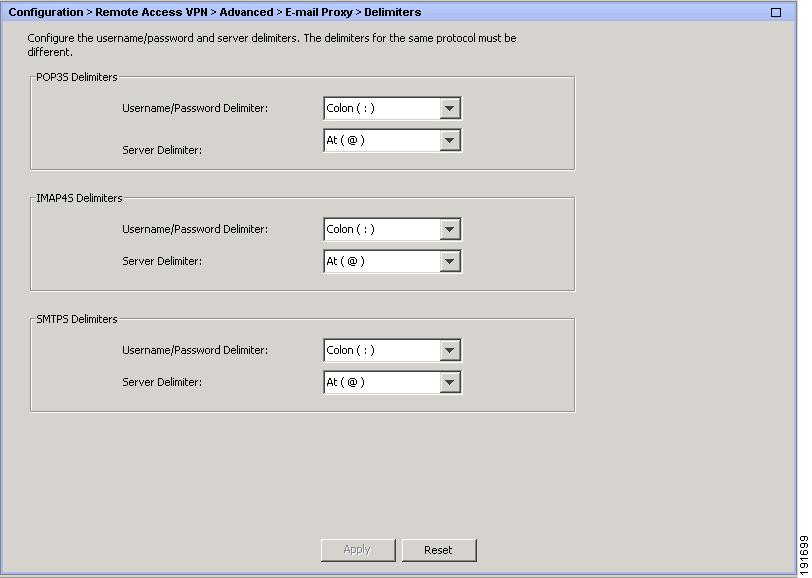Viewport: 812px width, 578px height.
Task: Click IMAP4S Server Delimiter label
Action: point(162,262)
